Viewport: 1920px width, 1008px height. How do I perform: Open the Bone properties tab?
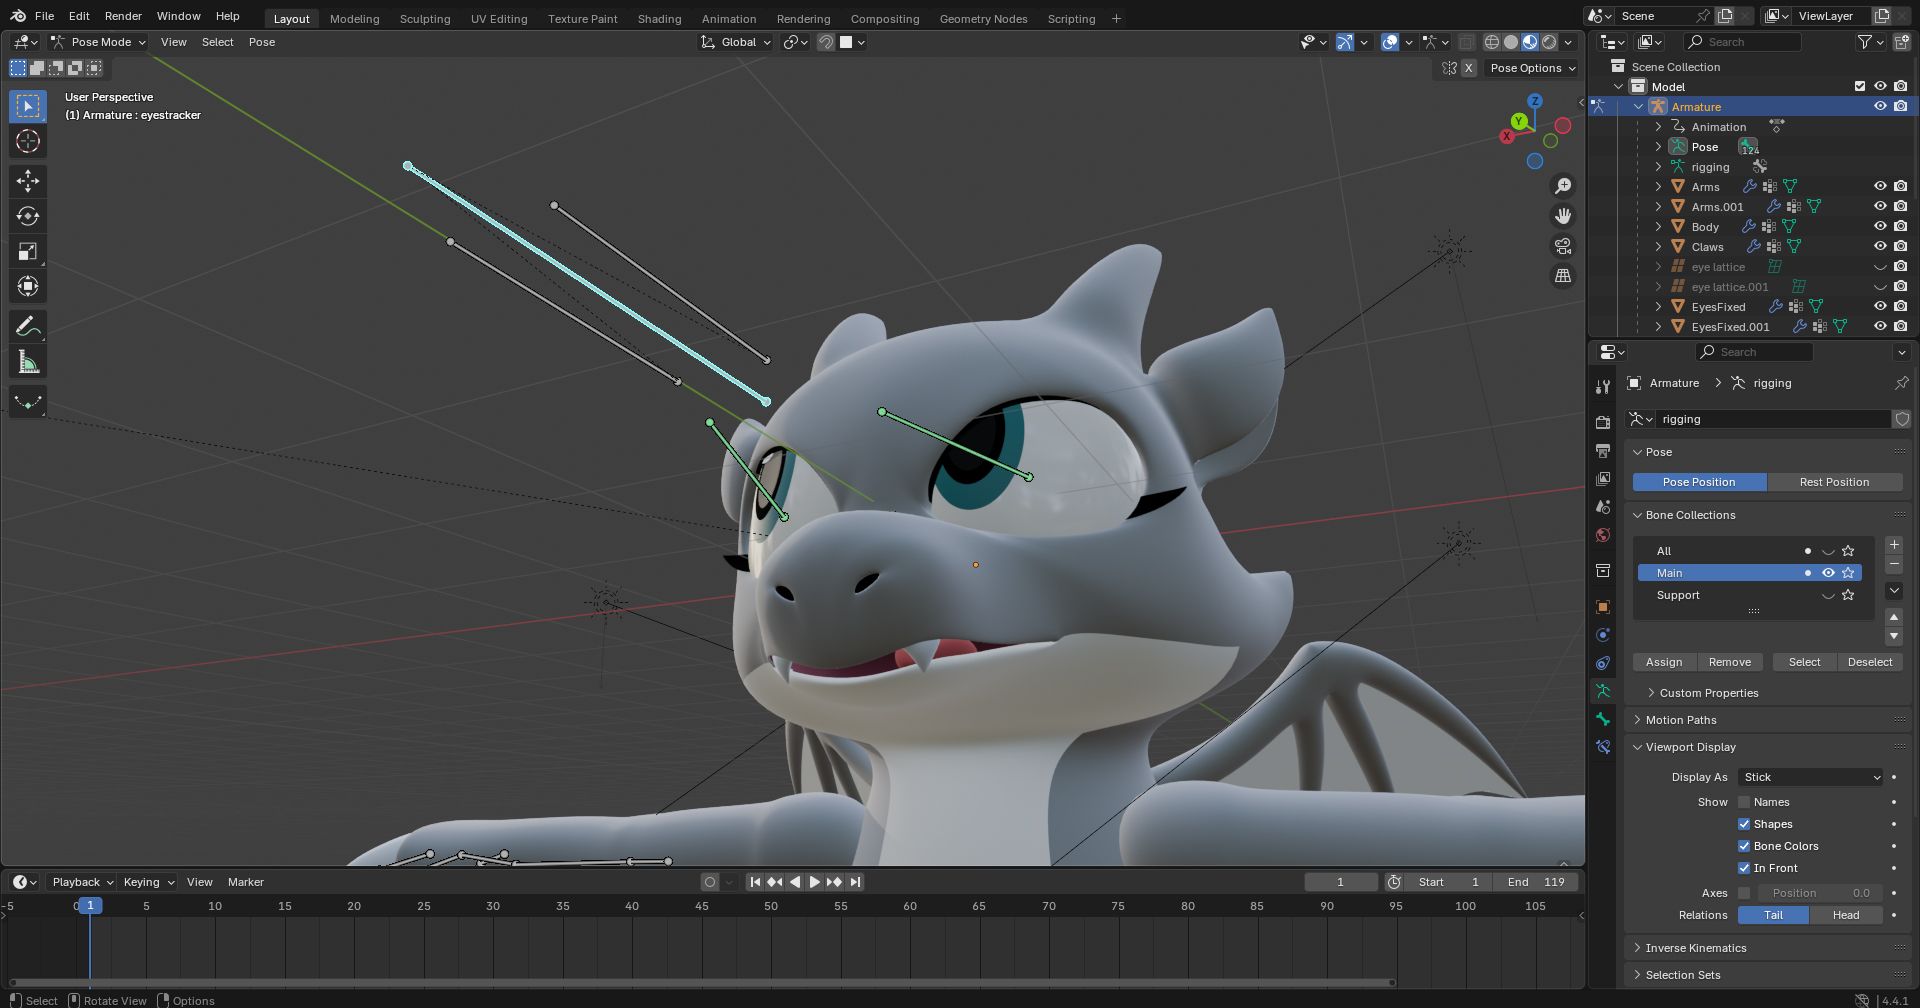1603,719
